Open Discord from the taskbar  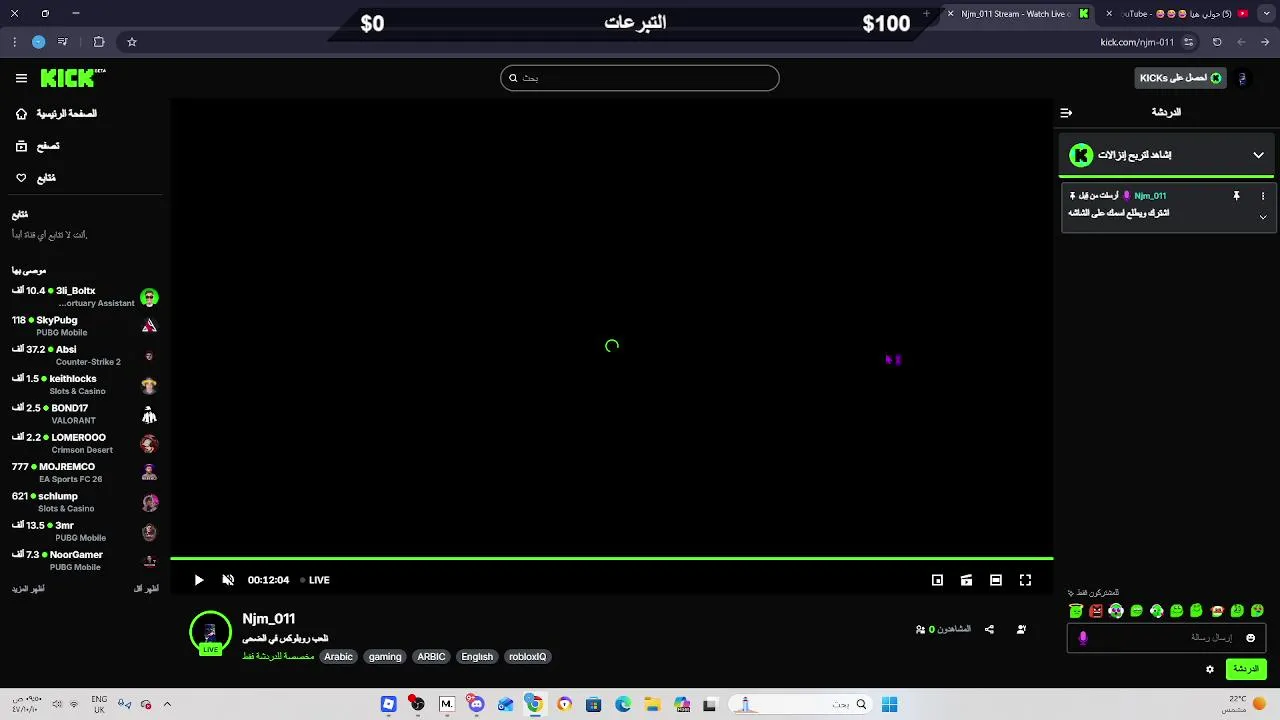(x=475, y=705)
